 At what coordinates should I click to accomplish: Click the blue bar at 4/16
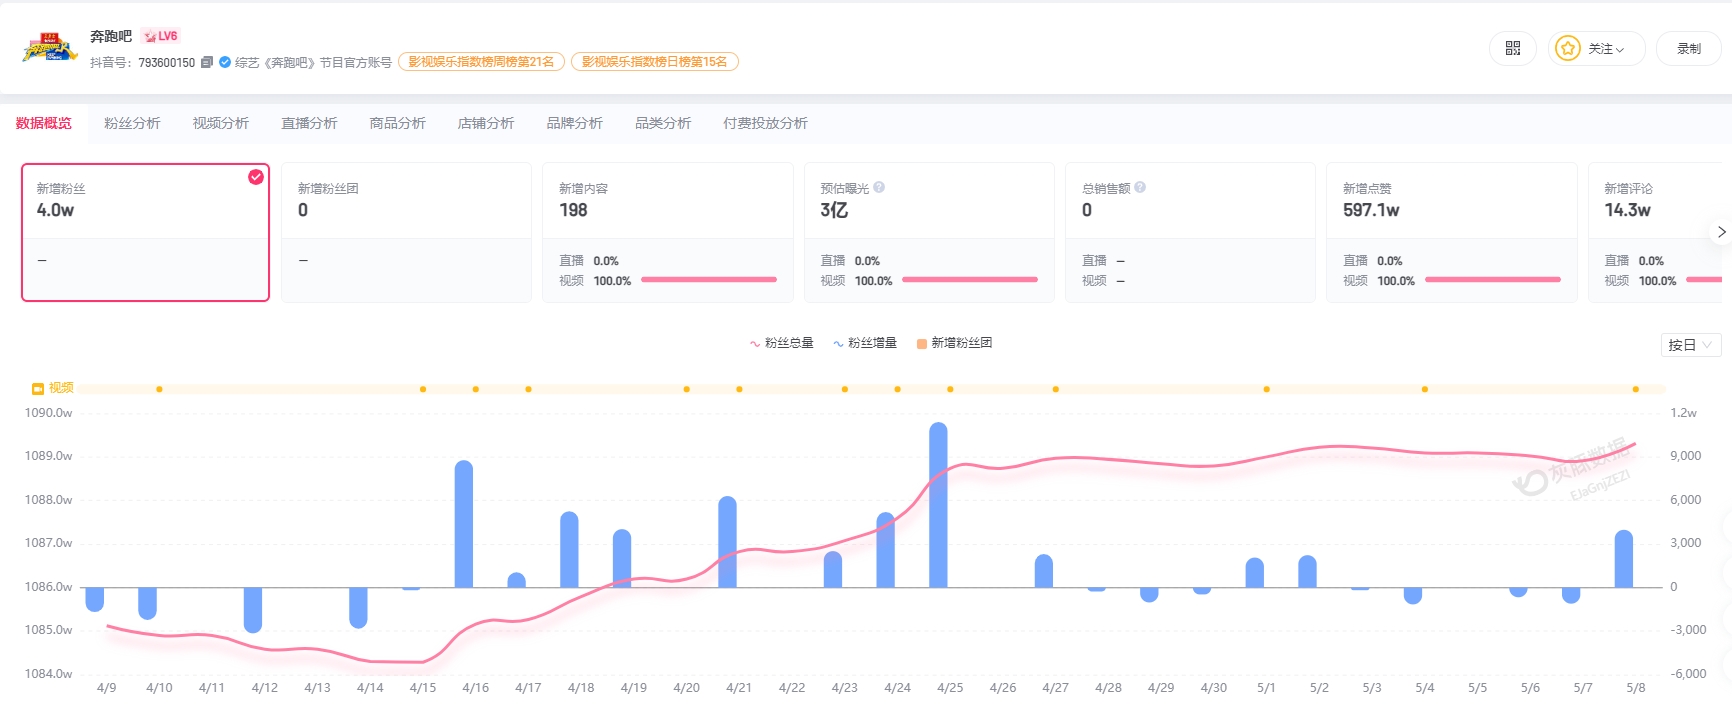click(464, 524)
